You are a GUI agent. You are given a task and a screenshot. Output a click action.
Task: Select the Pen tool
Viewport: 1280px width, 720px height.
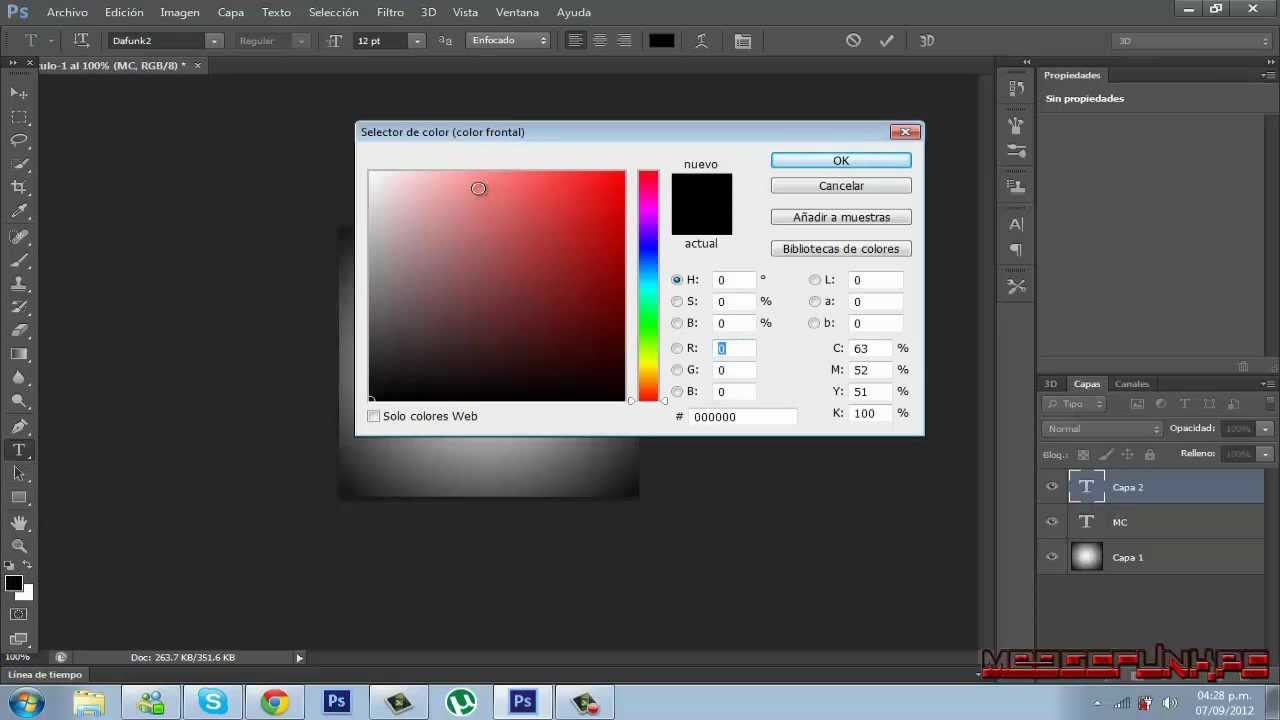click(x=19, y=427)
